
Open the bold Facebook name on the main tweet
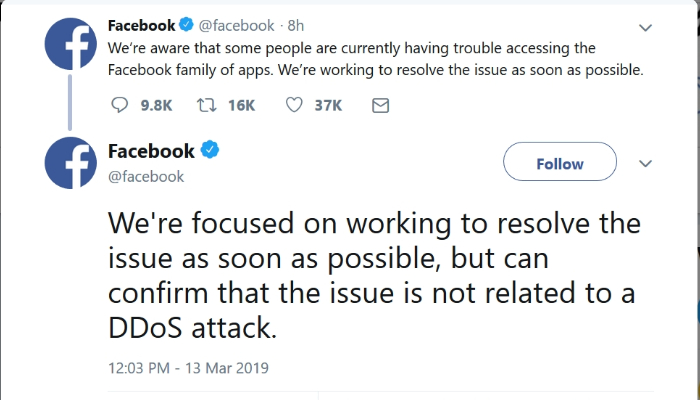151,151
